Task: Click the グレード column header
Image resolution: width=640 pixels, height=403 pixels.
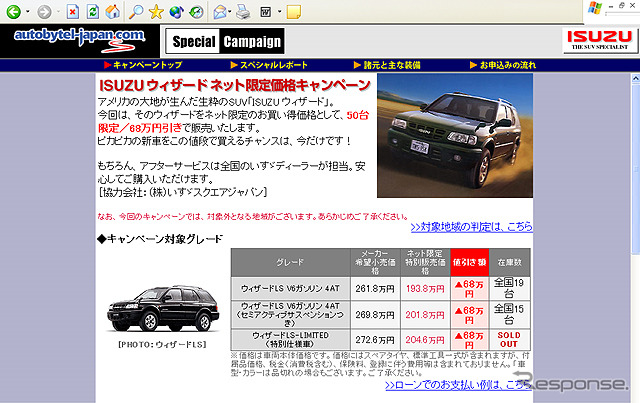Action: pyautogui.click(x=290, y=262)
